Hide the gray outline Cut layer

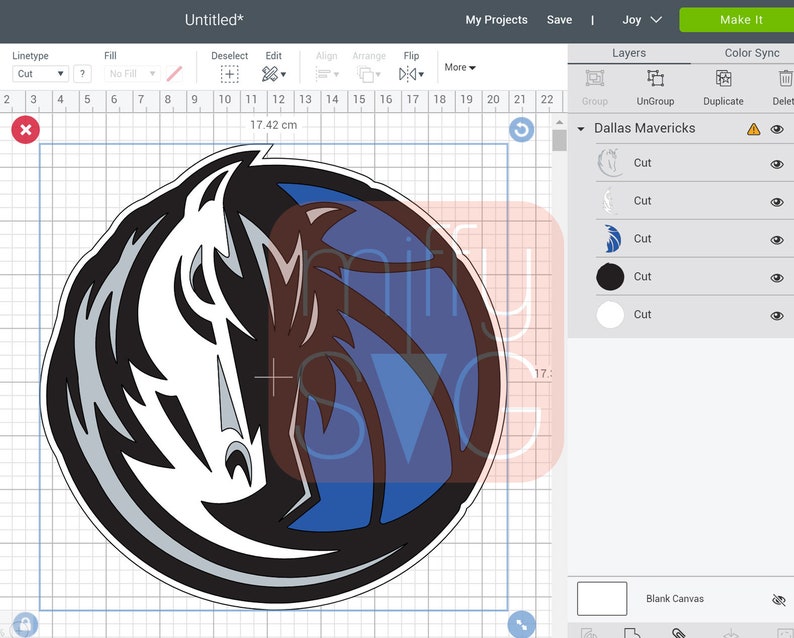pyautogui.click(x=777, y=164)
